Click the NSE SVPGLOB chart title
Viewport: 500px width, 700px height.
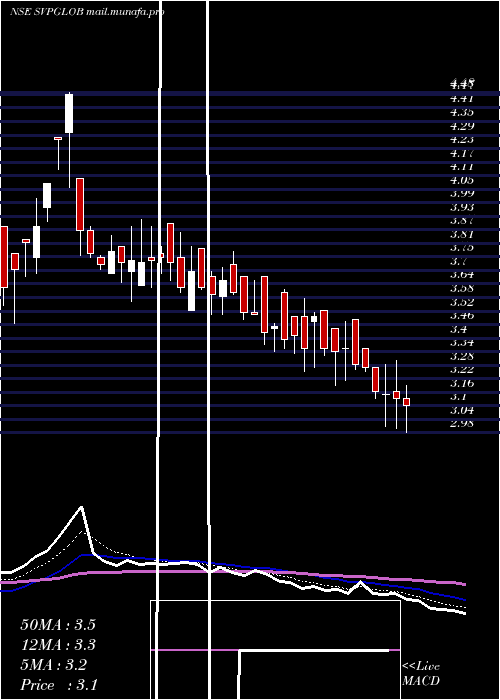[88, 12]
